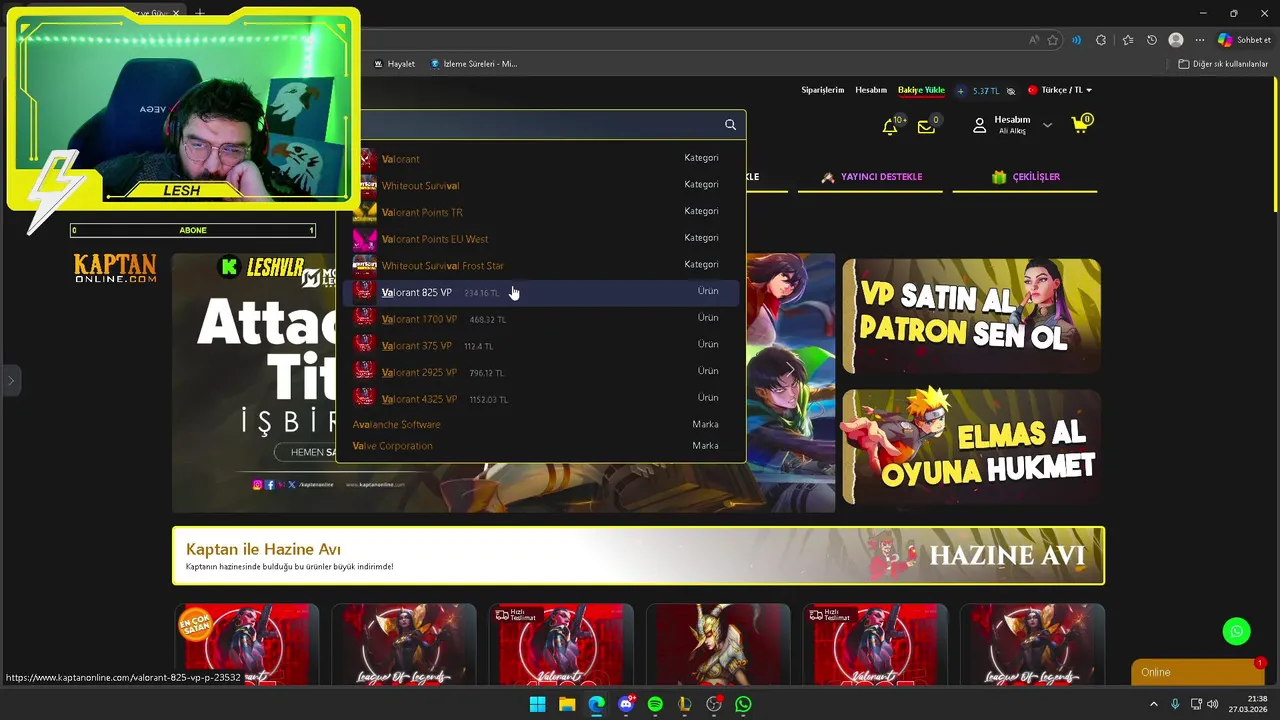Open File Explorer from taskbar

click(x=567, y=704)
